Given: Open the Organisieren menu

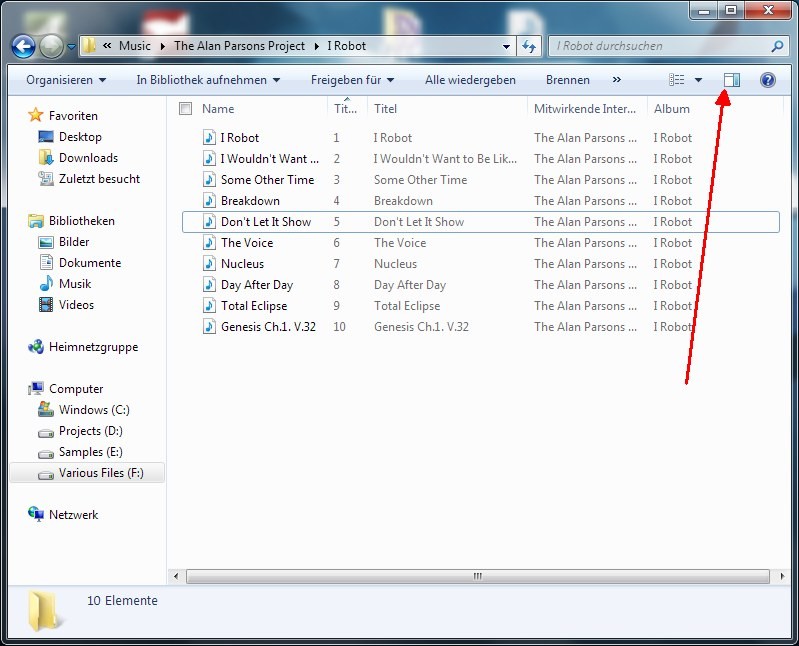Looking at the screenshot, I should click(x=66, y=80).
